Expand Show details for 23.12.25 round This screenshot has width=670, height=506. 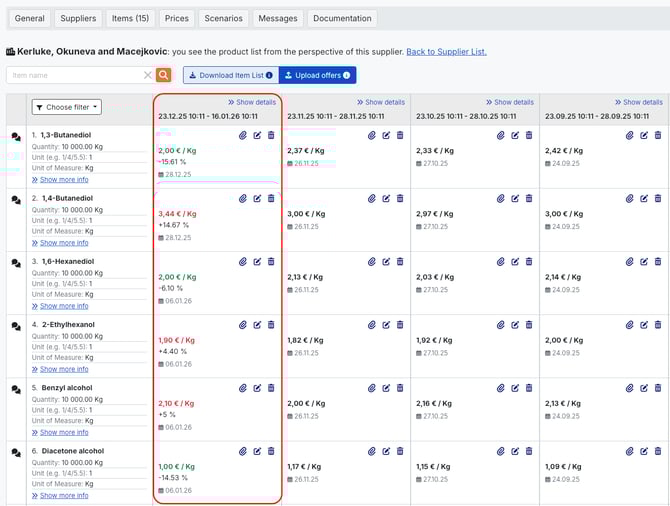(252, 102)
